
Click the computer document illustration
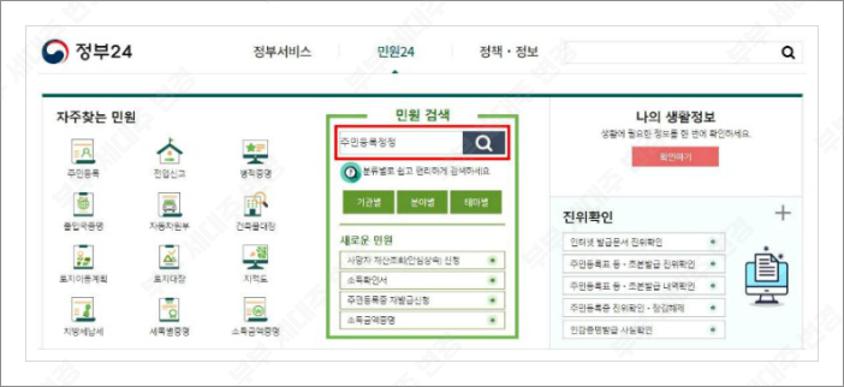[766, 275]
